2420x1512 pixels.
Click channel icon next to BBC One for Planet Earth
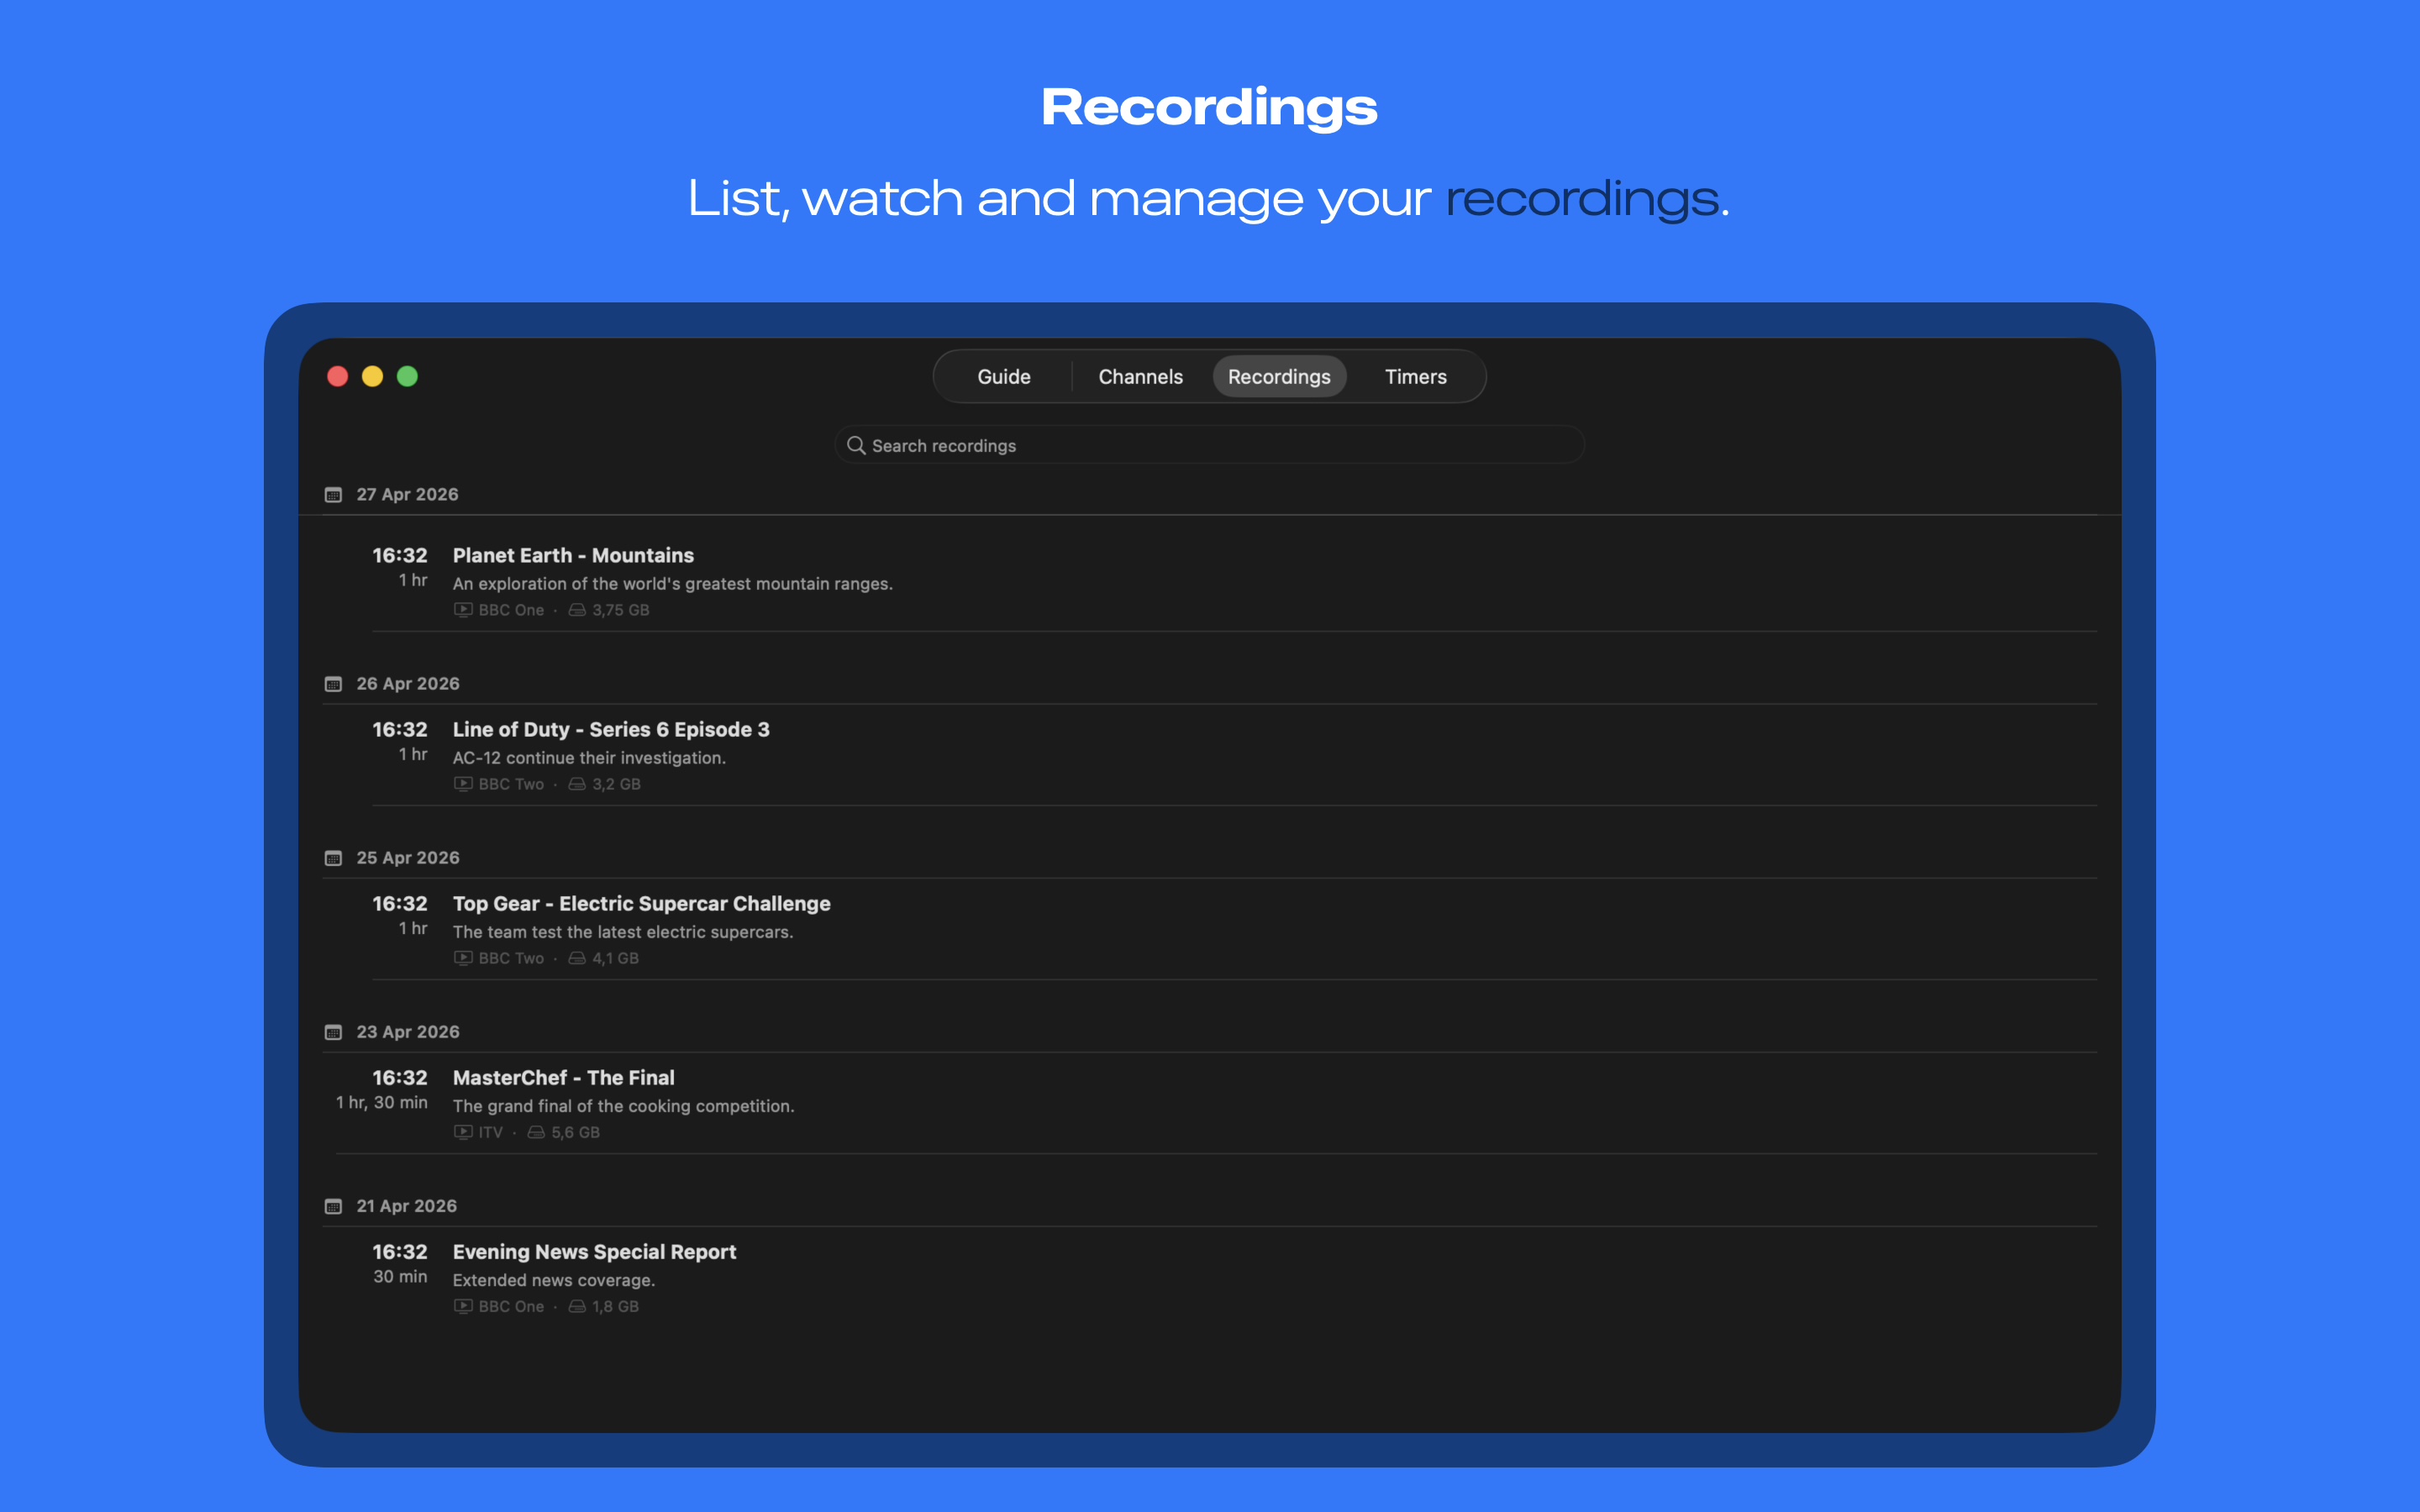coord(463,610)
